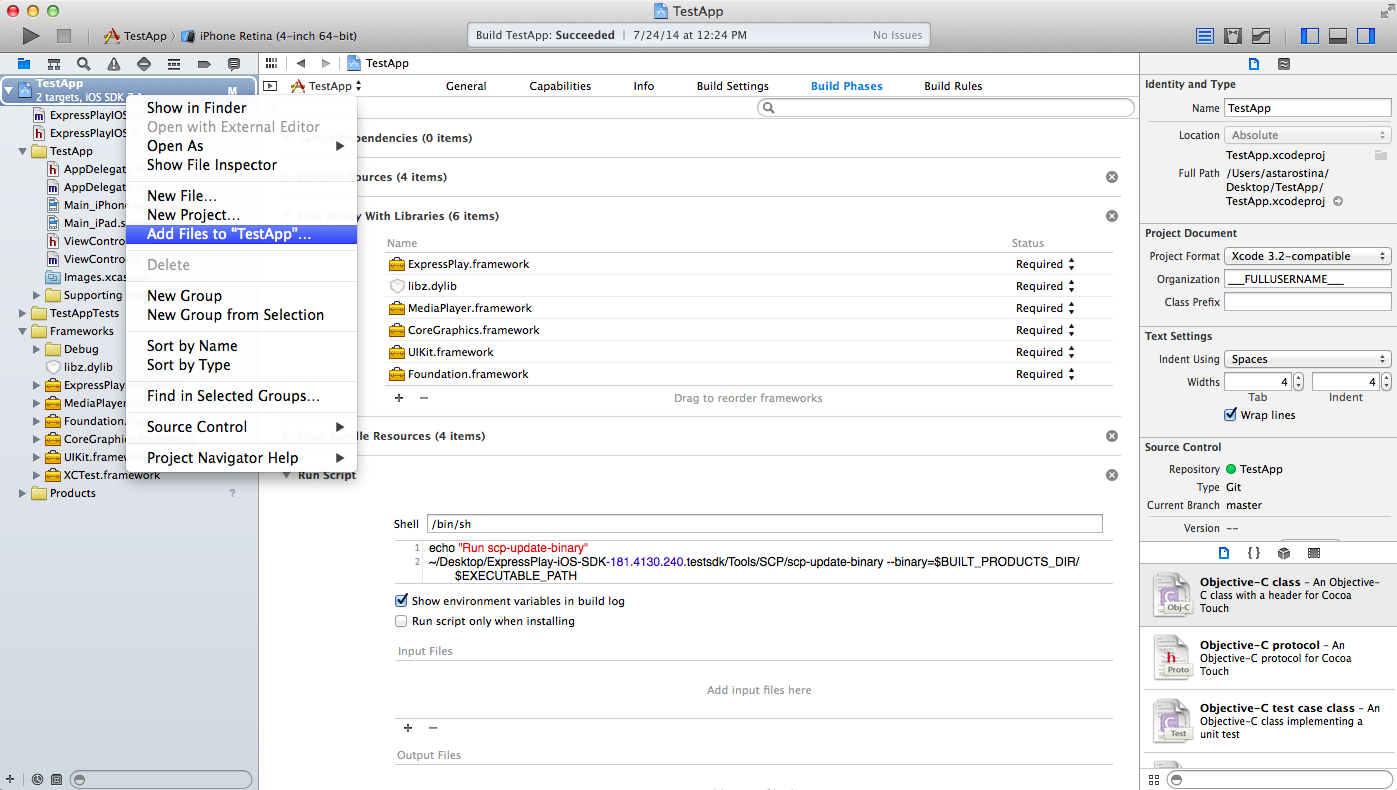Open the Project Format dropdown

[1308, 256]
